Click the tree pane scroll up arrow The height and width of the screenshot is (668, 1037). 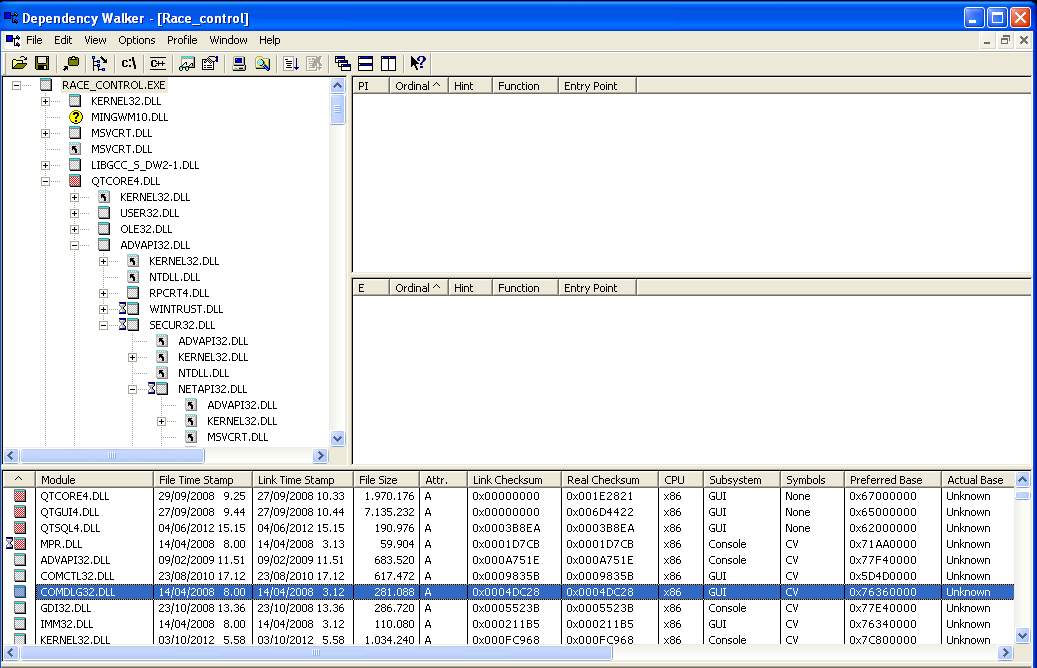[x=337, y=85]
